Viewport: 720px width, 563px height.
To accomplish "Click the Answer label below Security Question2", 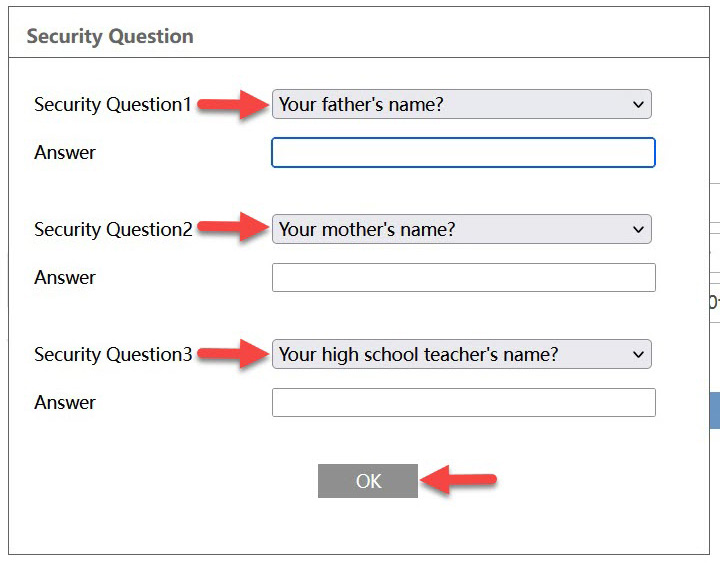I will pyautogui.click(x=65, y=278).
